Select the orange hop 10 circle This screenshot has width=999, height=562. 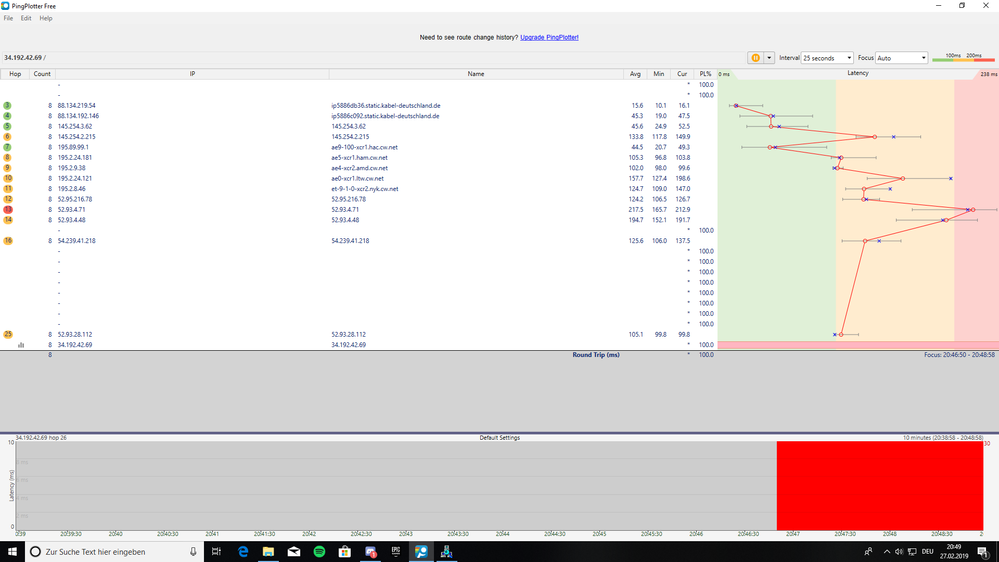pos(8,178)
